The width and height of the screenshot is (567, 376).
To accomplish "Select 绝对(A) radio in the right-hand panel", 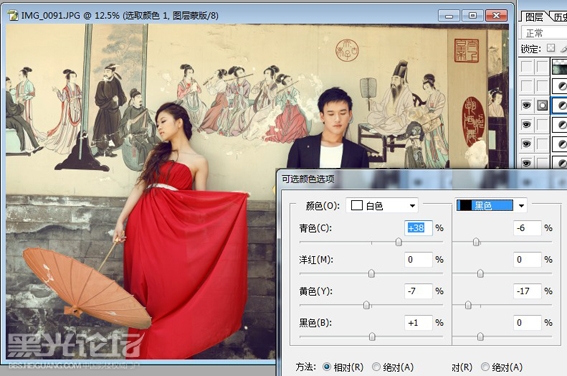I will coord(485,367).
